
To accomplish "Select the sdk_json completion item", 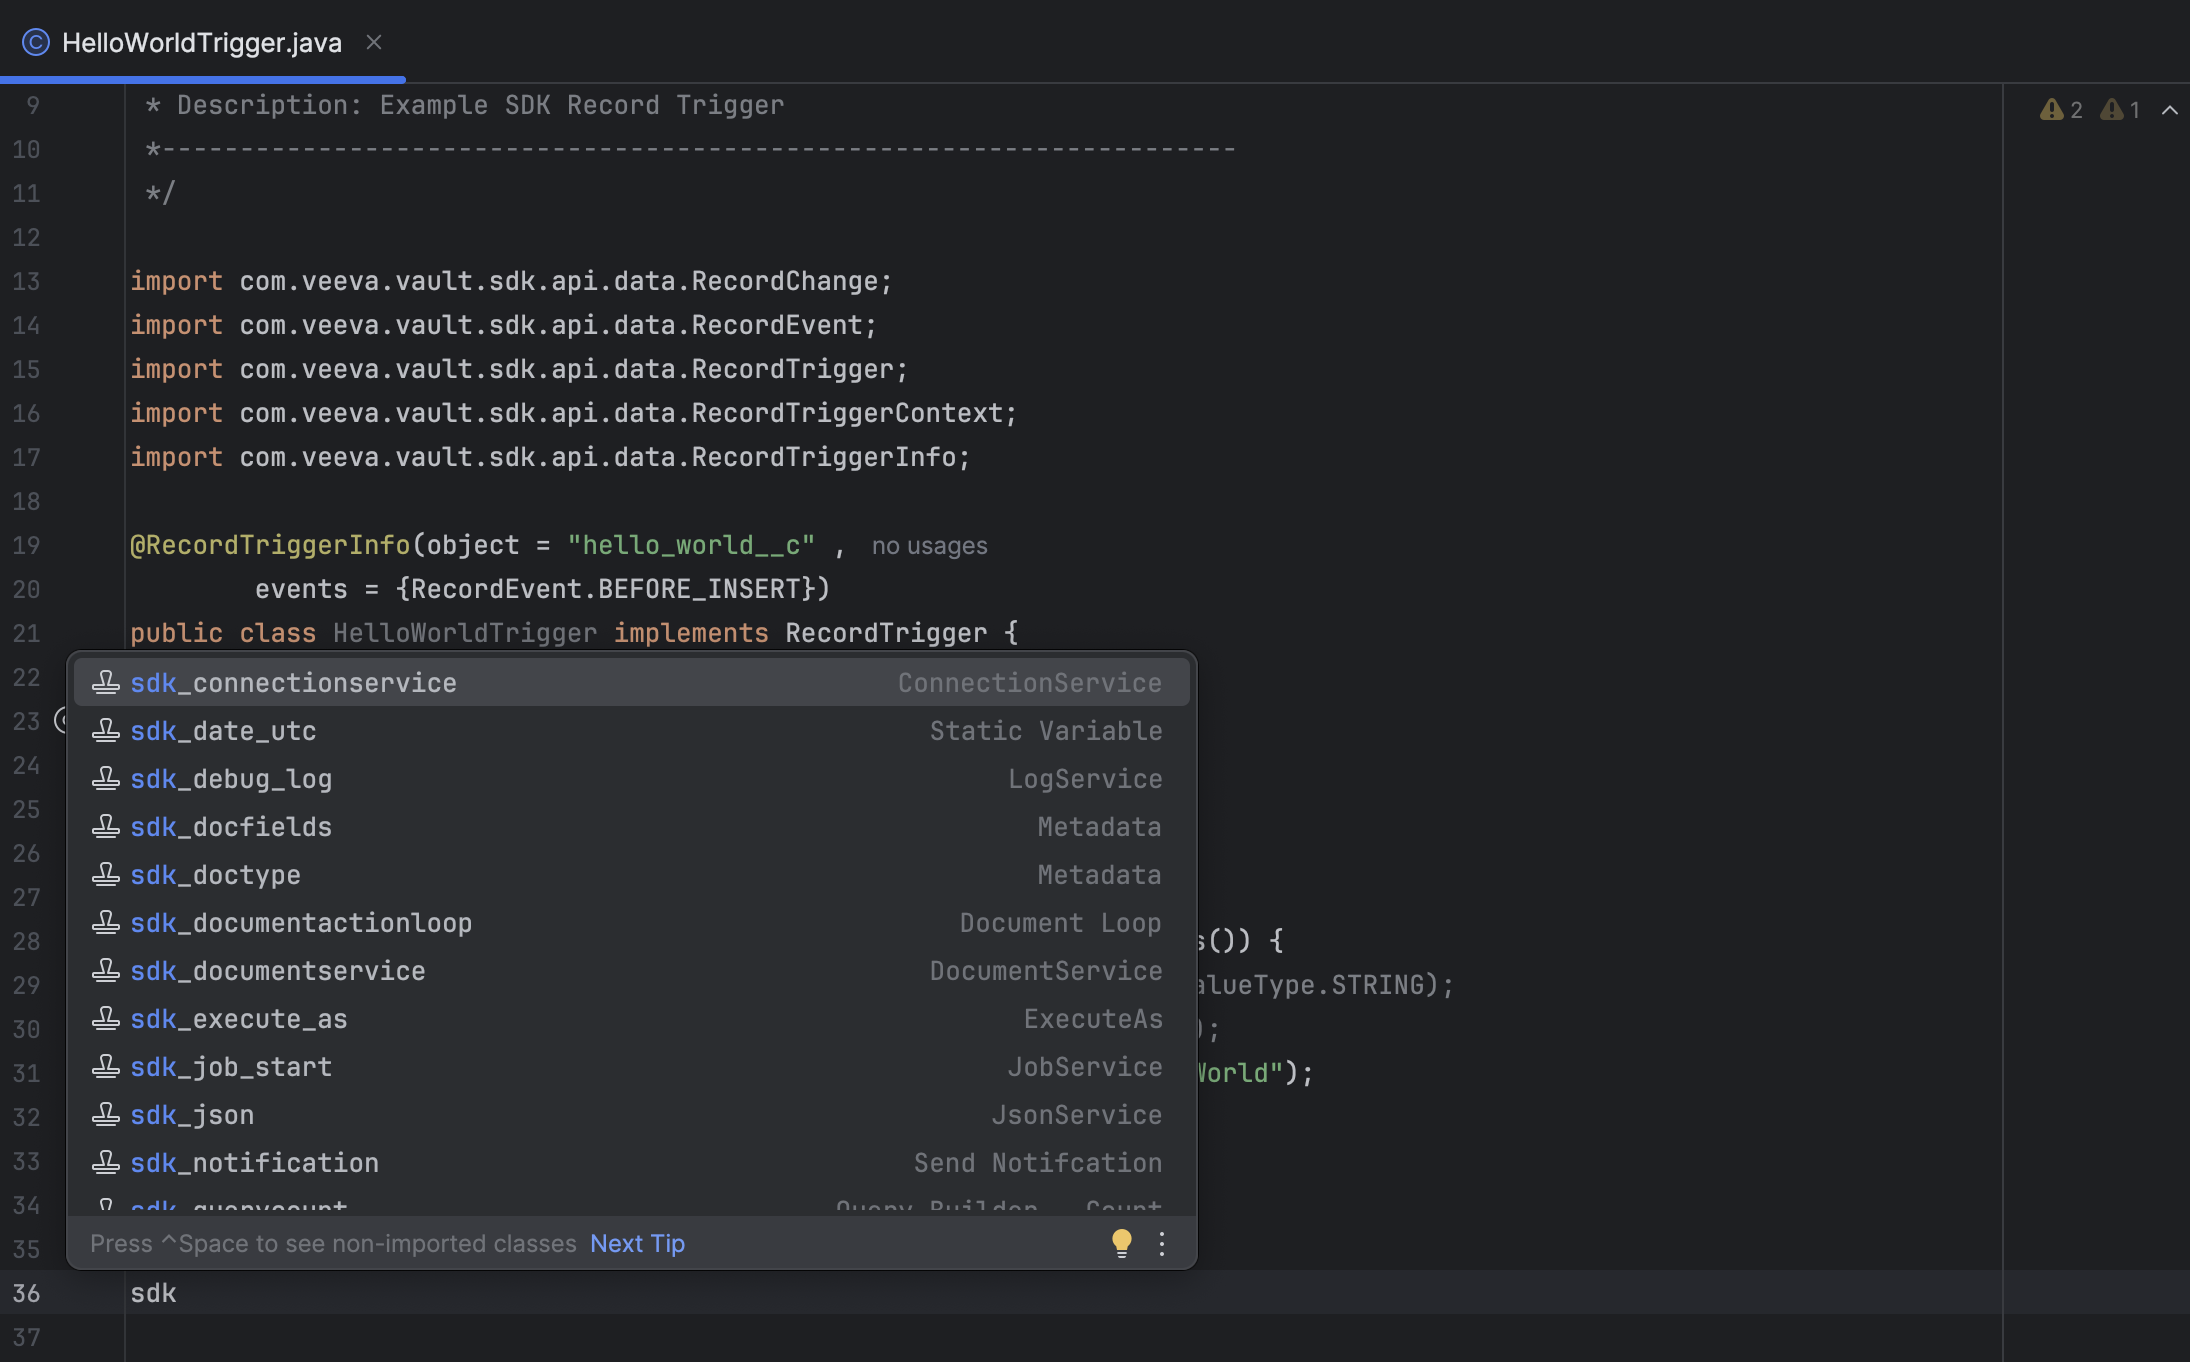I will point(632,1115).
